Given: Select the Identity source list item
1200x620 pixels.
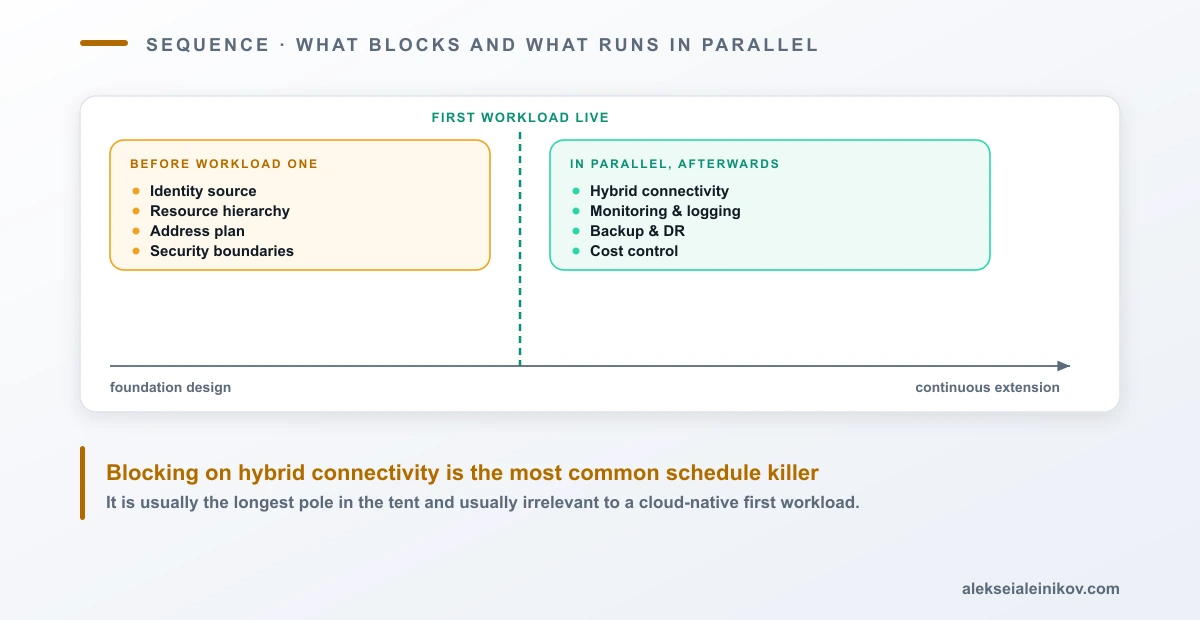Looking at the screenshot, I should tap(203, 191).
